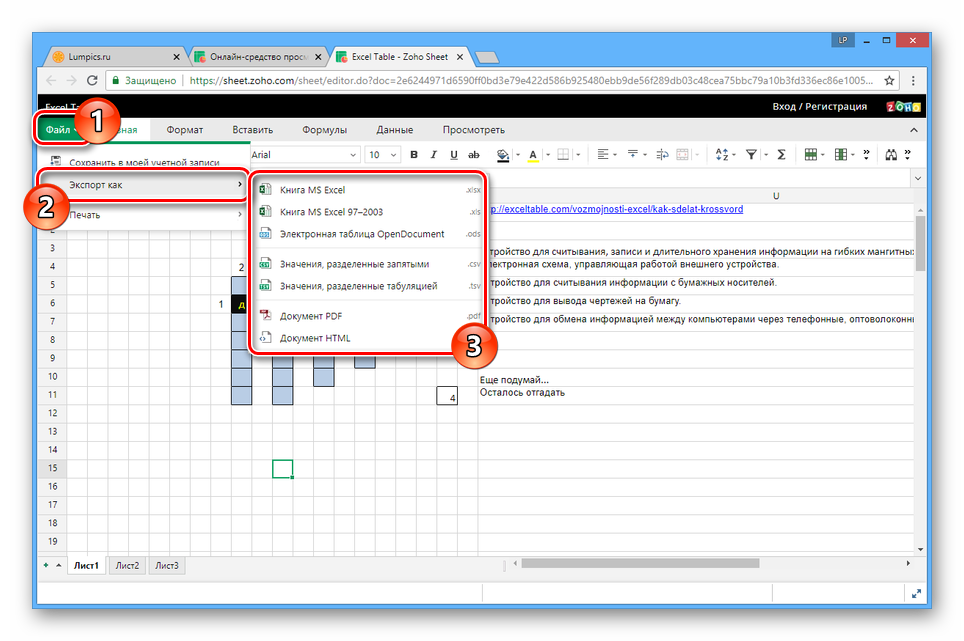Click the A-Z sort icon

pyautogui.click(x=722, y=155)
